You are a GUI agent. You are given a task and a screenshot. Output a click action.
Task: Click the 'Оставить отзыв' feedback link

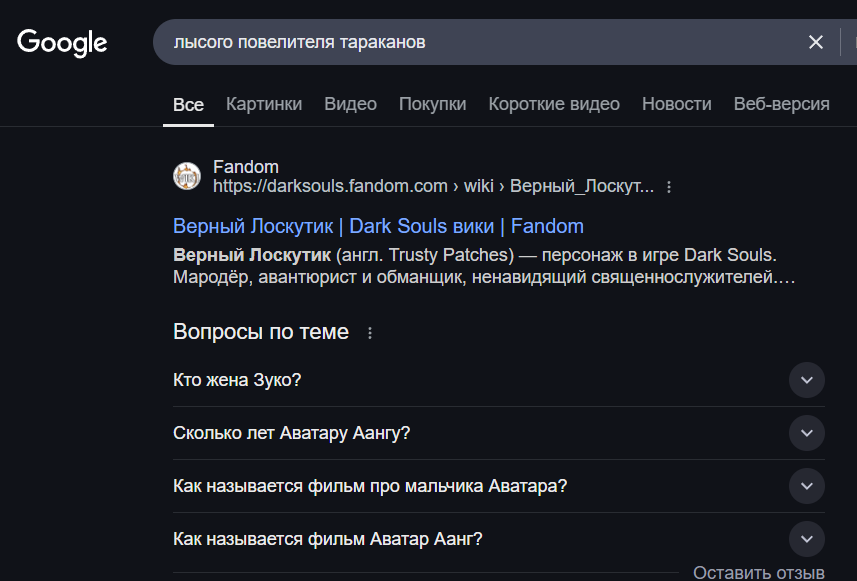[x=759, y=572]
